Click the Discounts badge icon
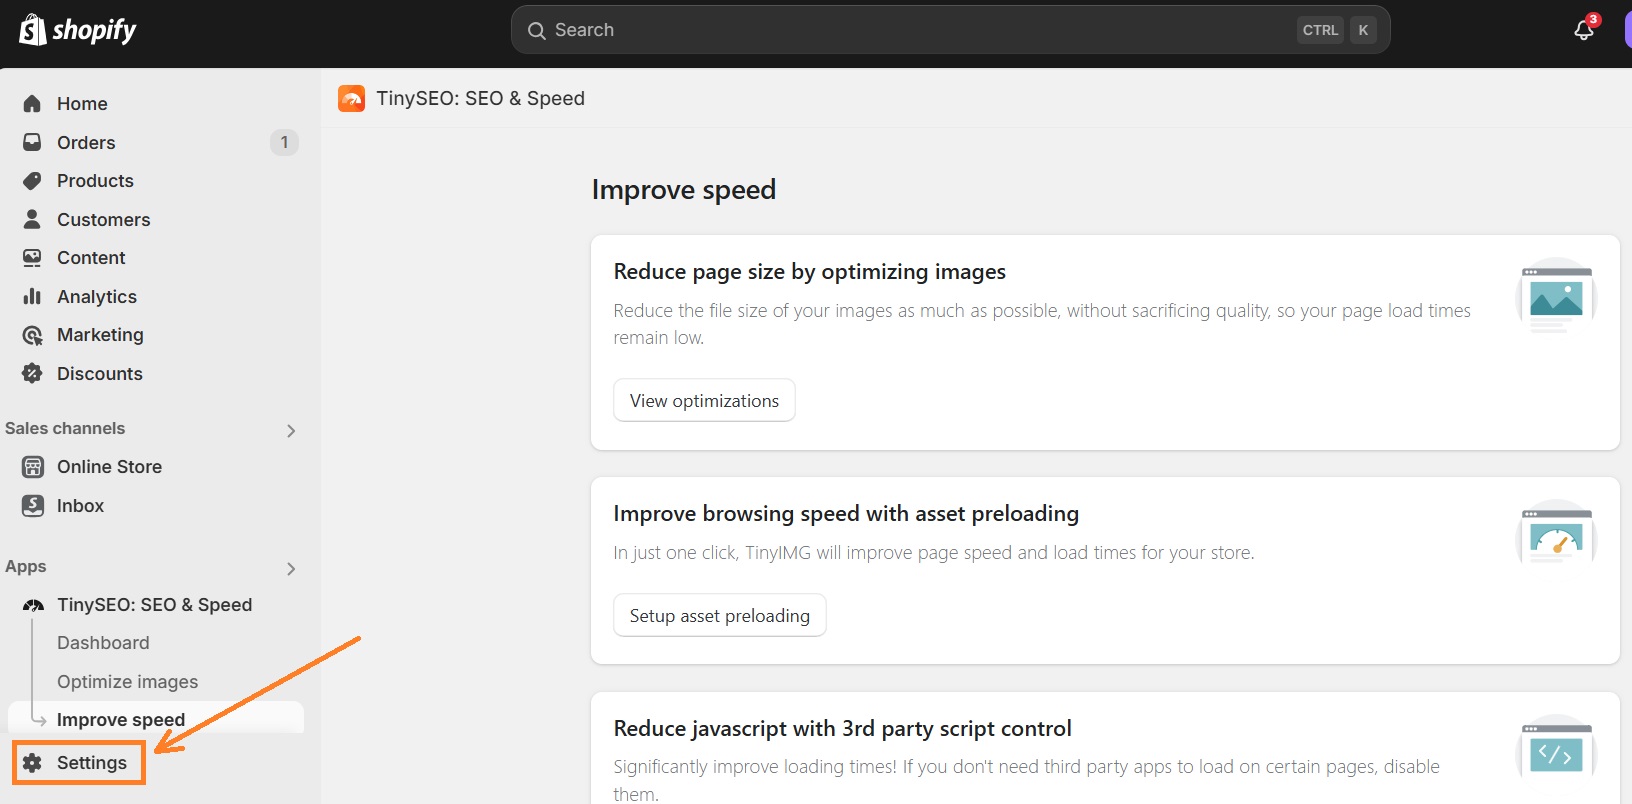Screen dimensions: 1632x804 pyautogui.click(x=32, y=373)
